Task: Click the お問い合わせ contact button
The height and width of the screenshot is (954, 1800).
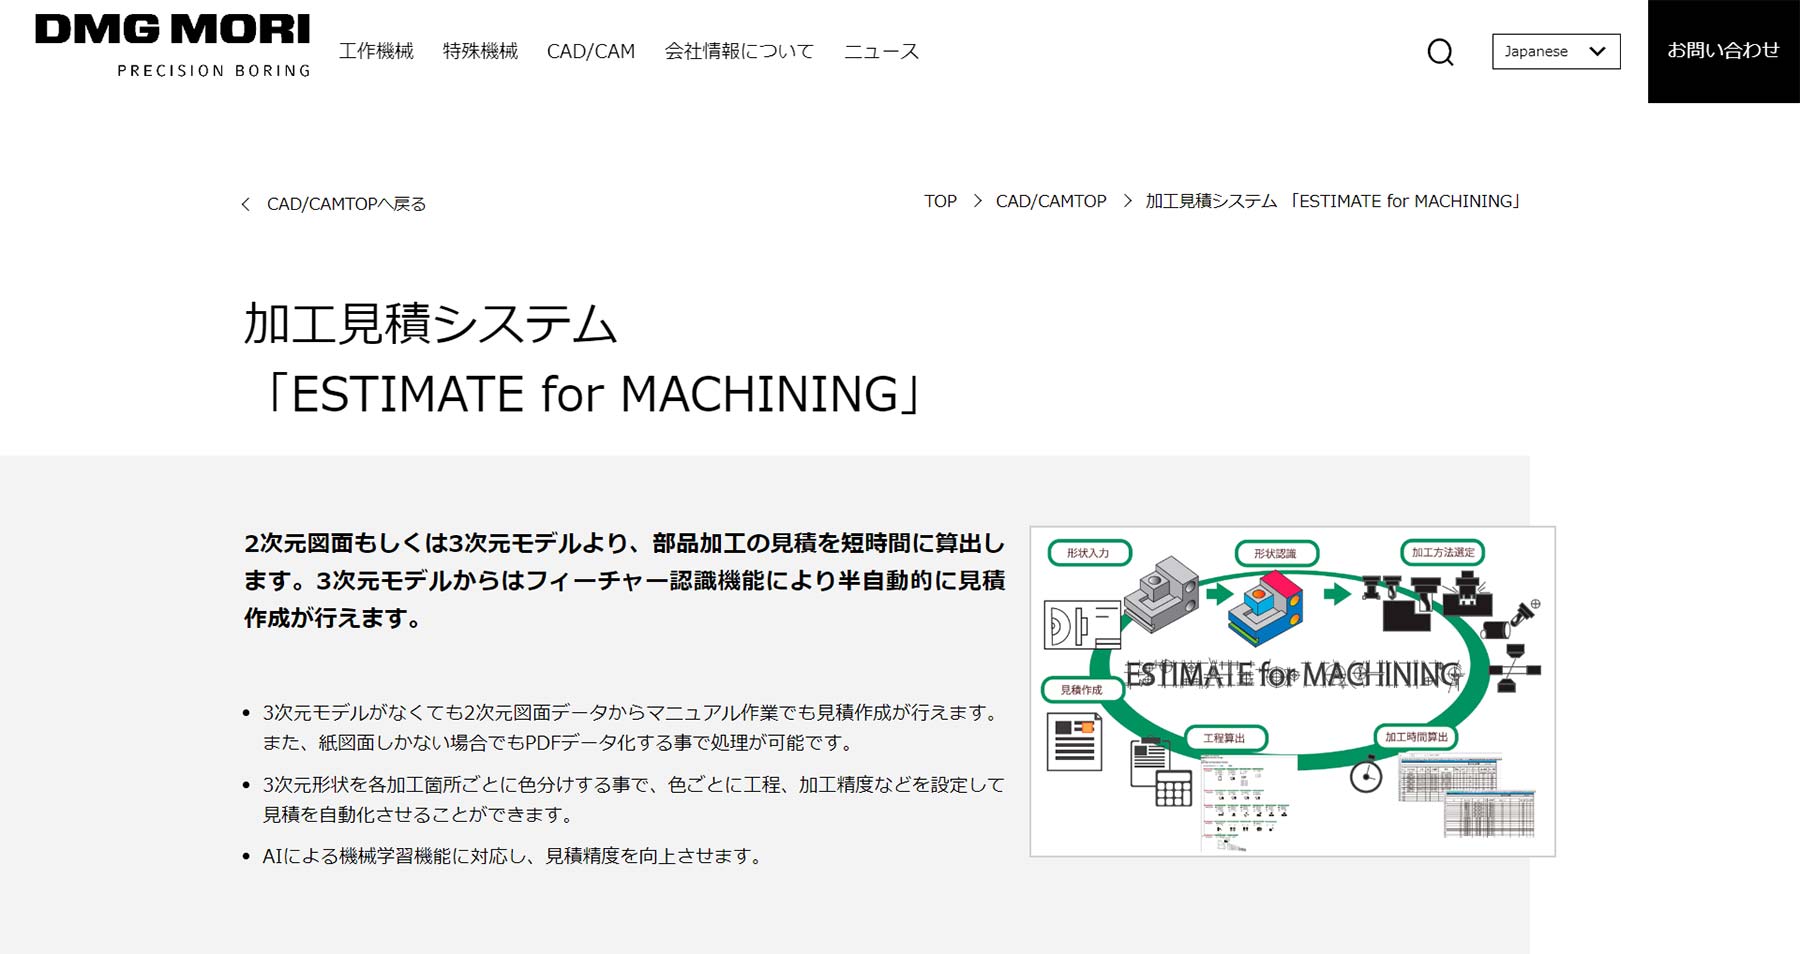Action: 1723,51
